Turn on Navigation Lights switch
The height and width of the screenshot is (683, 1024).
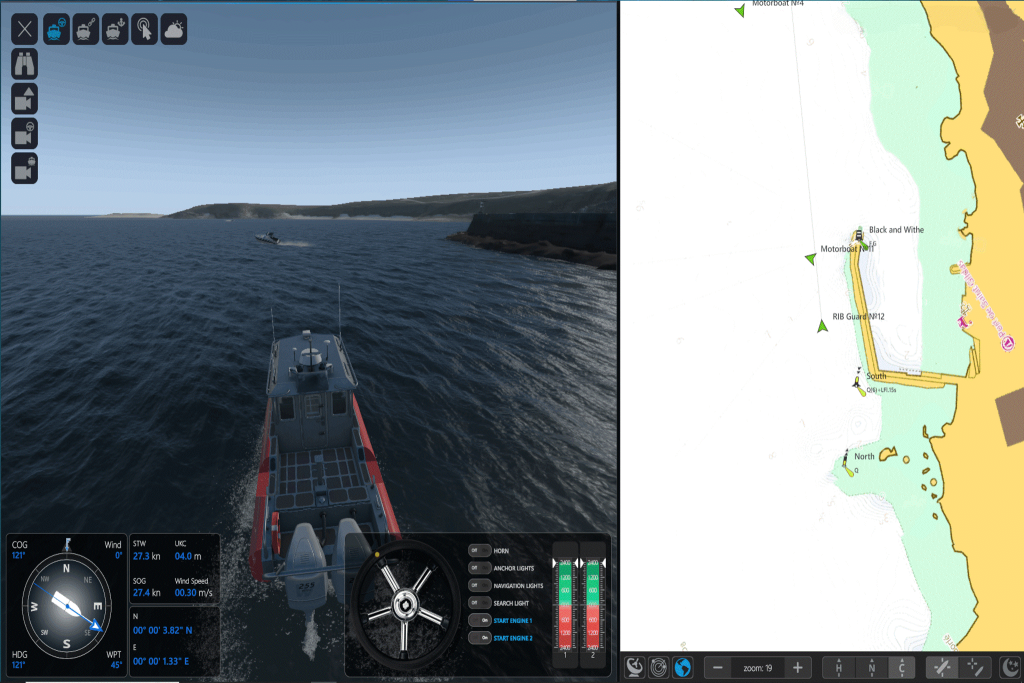point(480,585)
